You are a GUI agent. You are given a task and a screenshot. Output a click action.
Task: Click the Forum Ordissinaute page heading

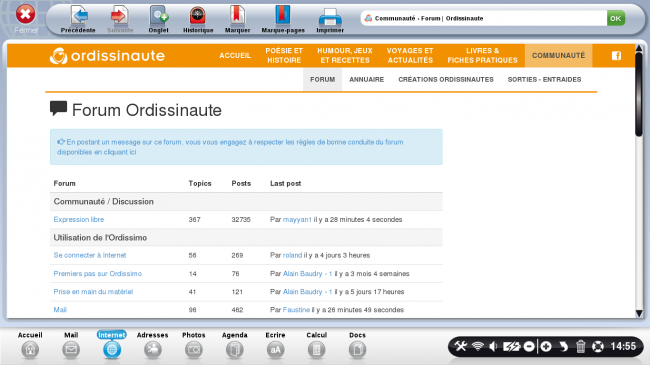147,110
